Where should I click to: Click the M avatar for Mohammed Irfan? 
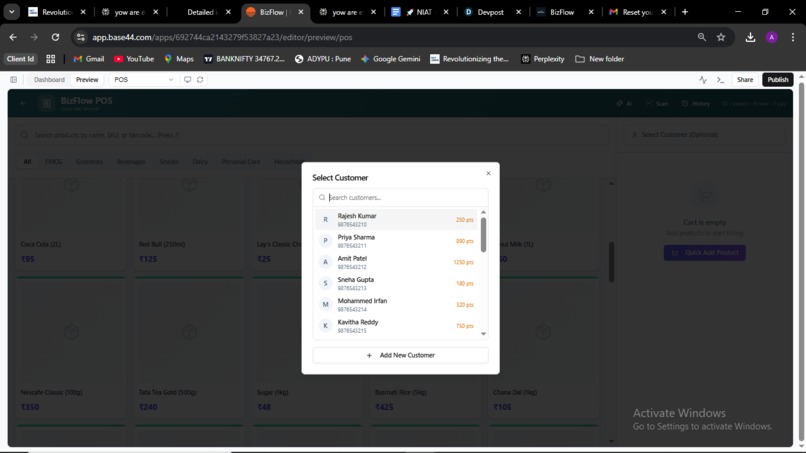325,304
